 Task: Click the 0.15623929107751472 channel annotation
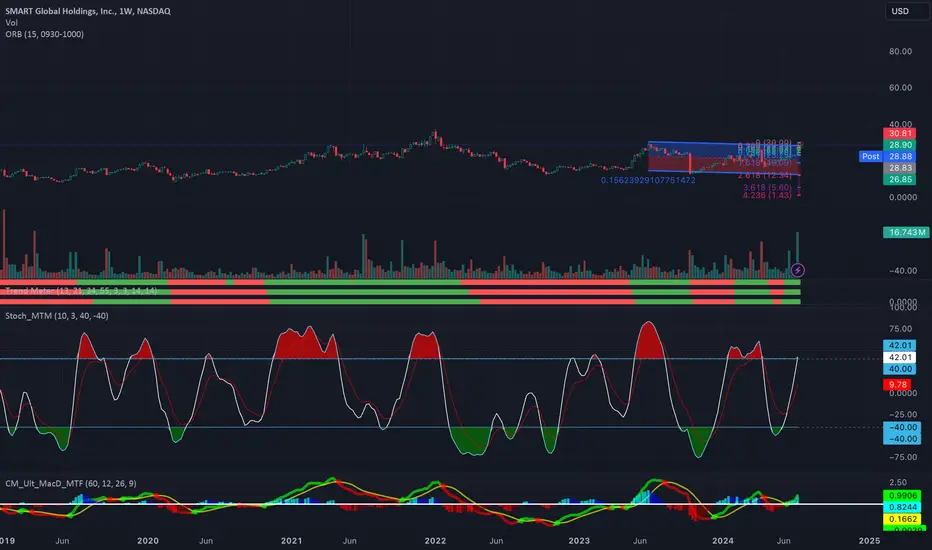(x=648, y=180)
